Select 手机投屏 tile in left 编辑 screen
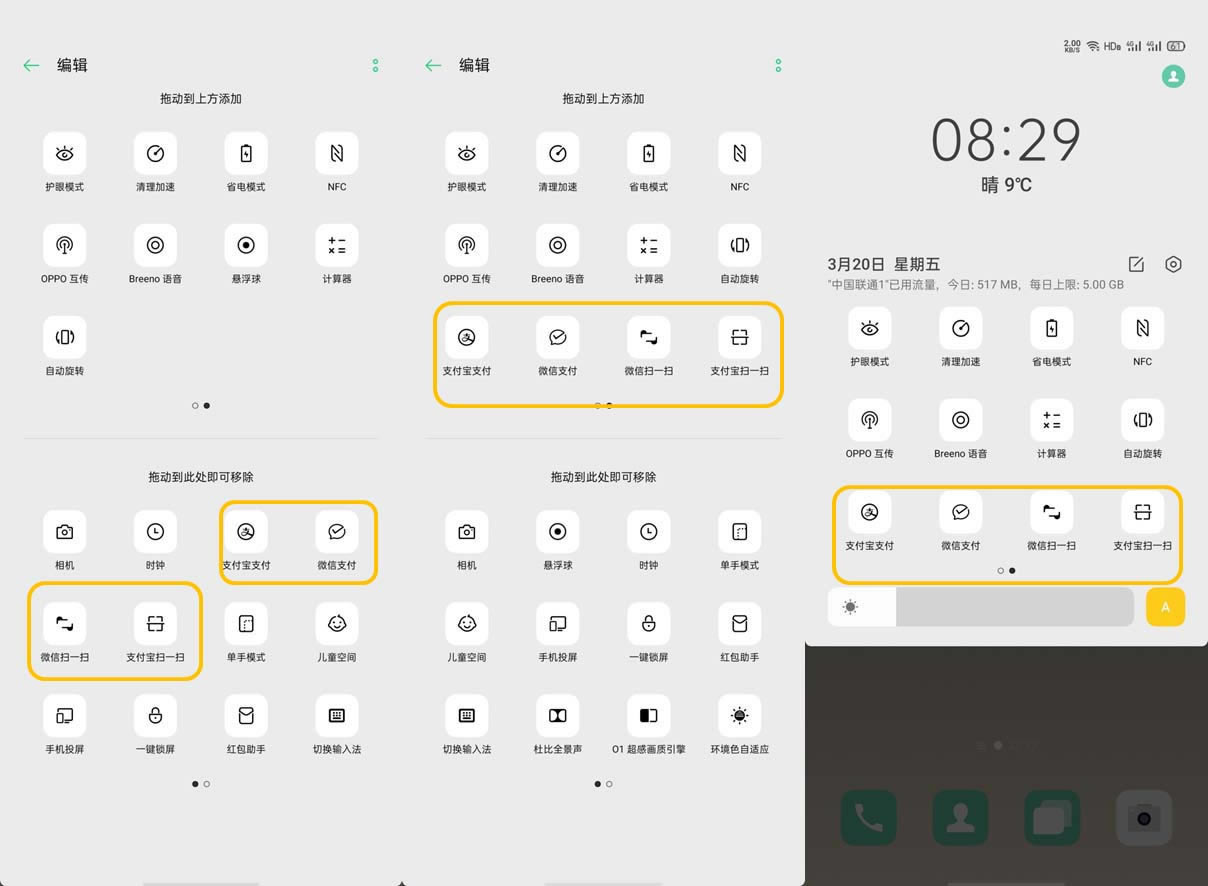The width and height of the screenshot is (1208, 886). [65, 716]
